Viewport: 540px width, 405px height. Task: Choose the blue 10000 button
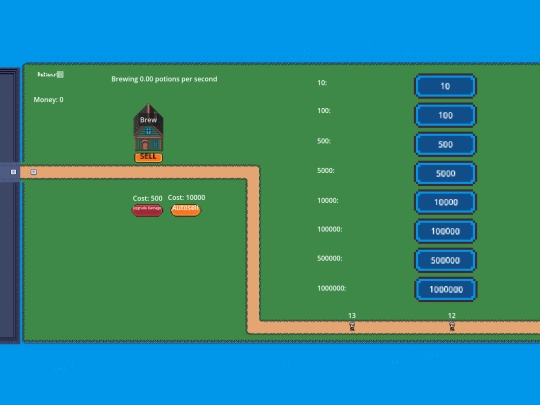pos(445,202)
